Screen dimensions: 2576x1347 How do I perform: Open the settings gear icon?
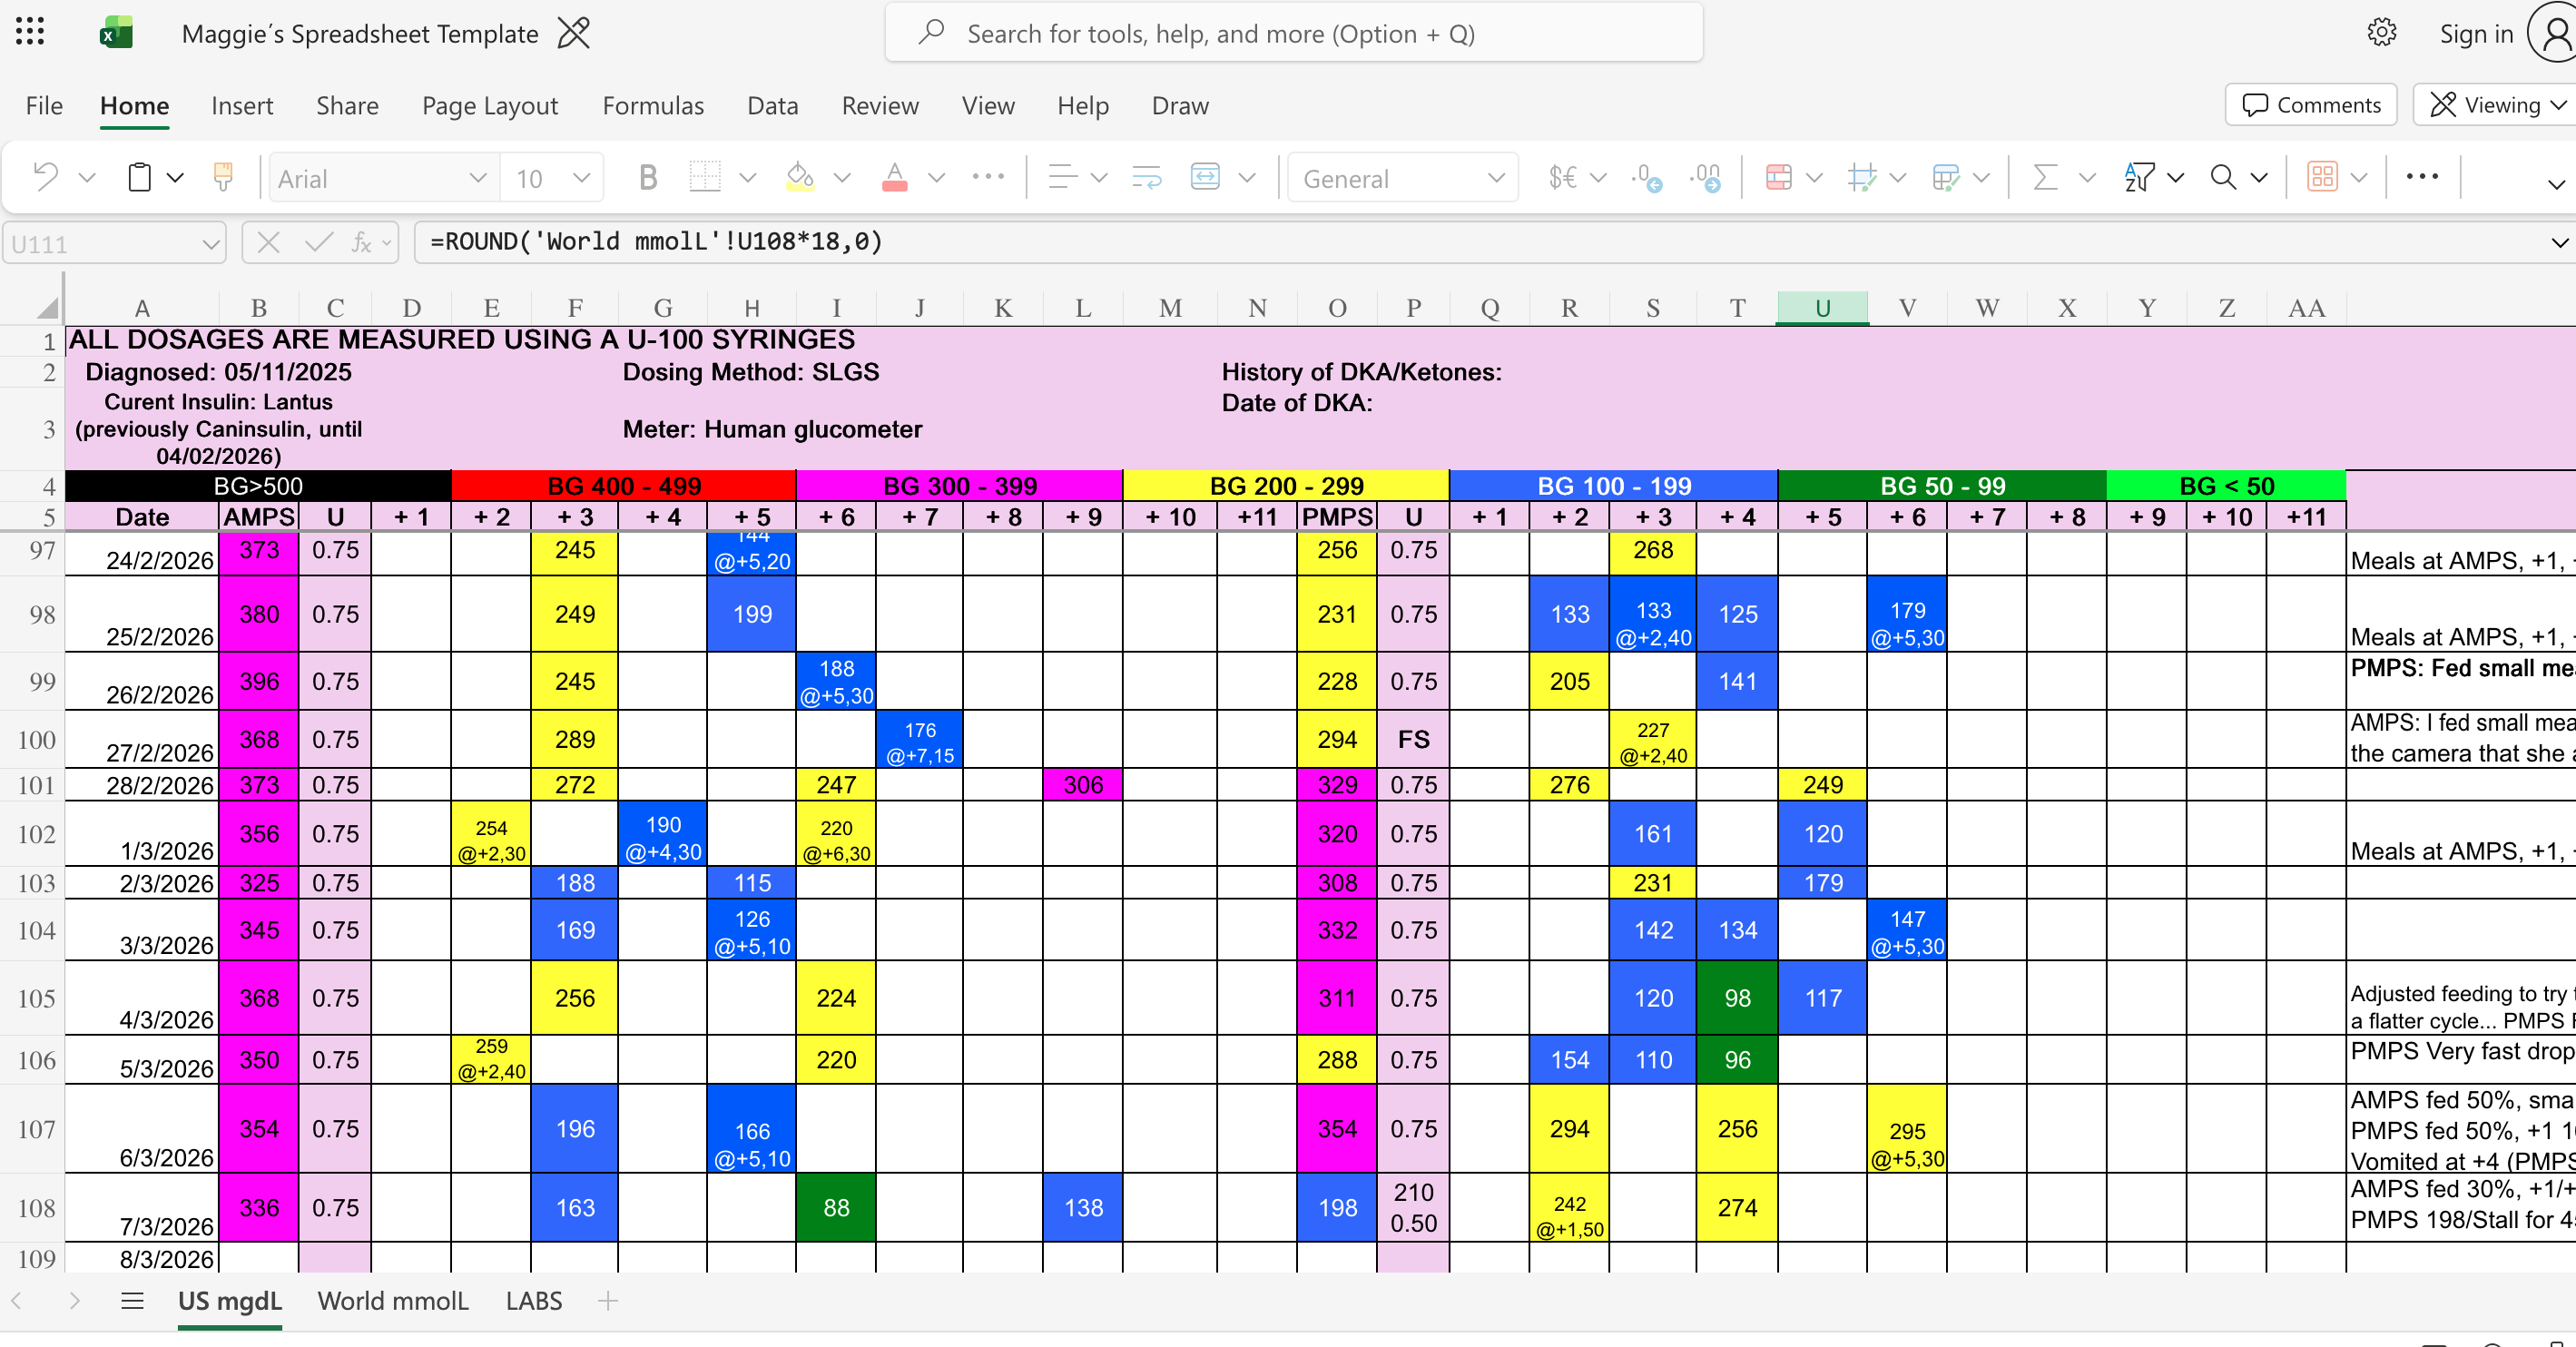[x=2381, y=33]
